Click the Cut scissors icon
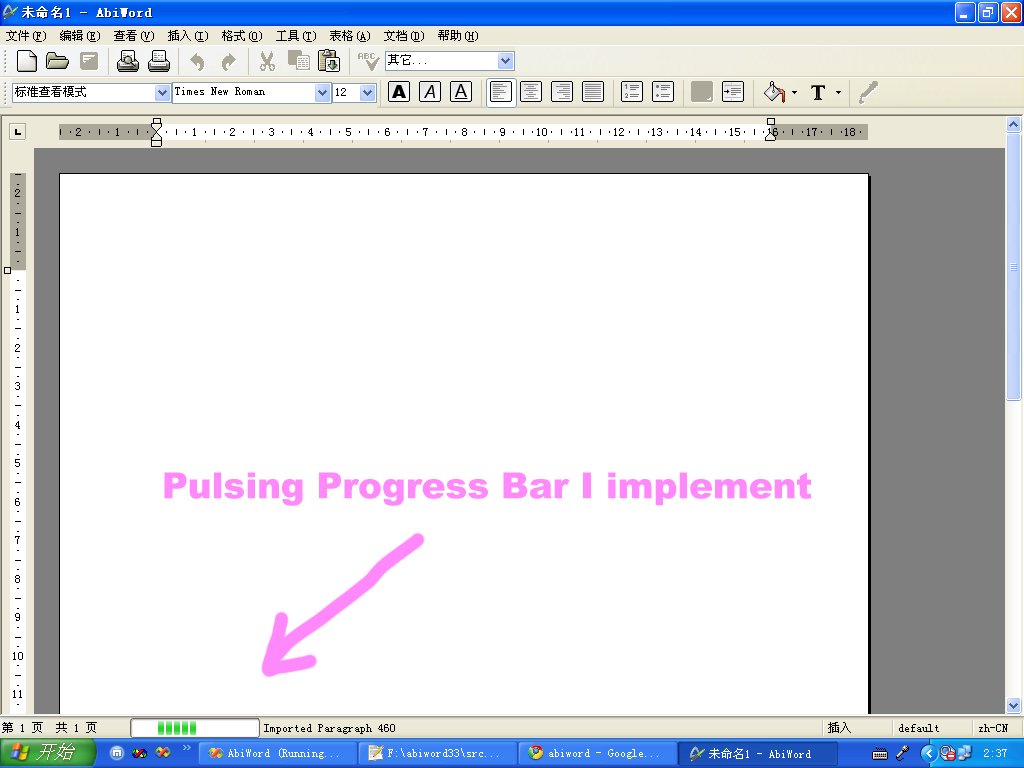Image resolution: width=1024 pixels, height=768 pixels. pos(267,61)
